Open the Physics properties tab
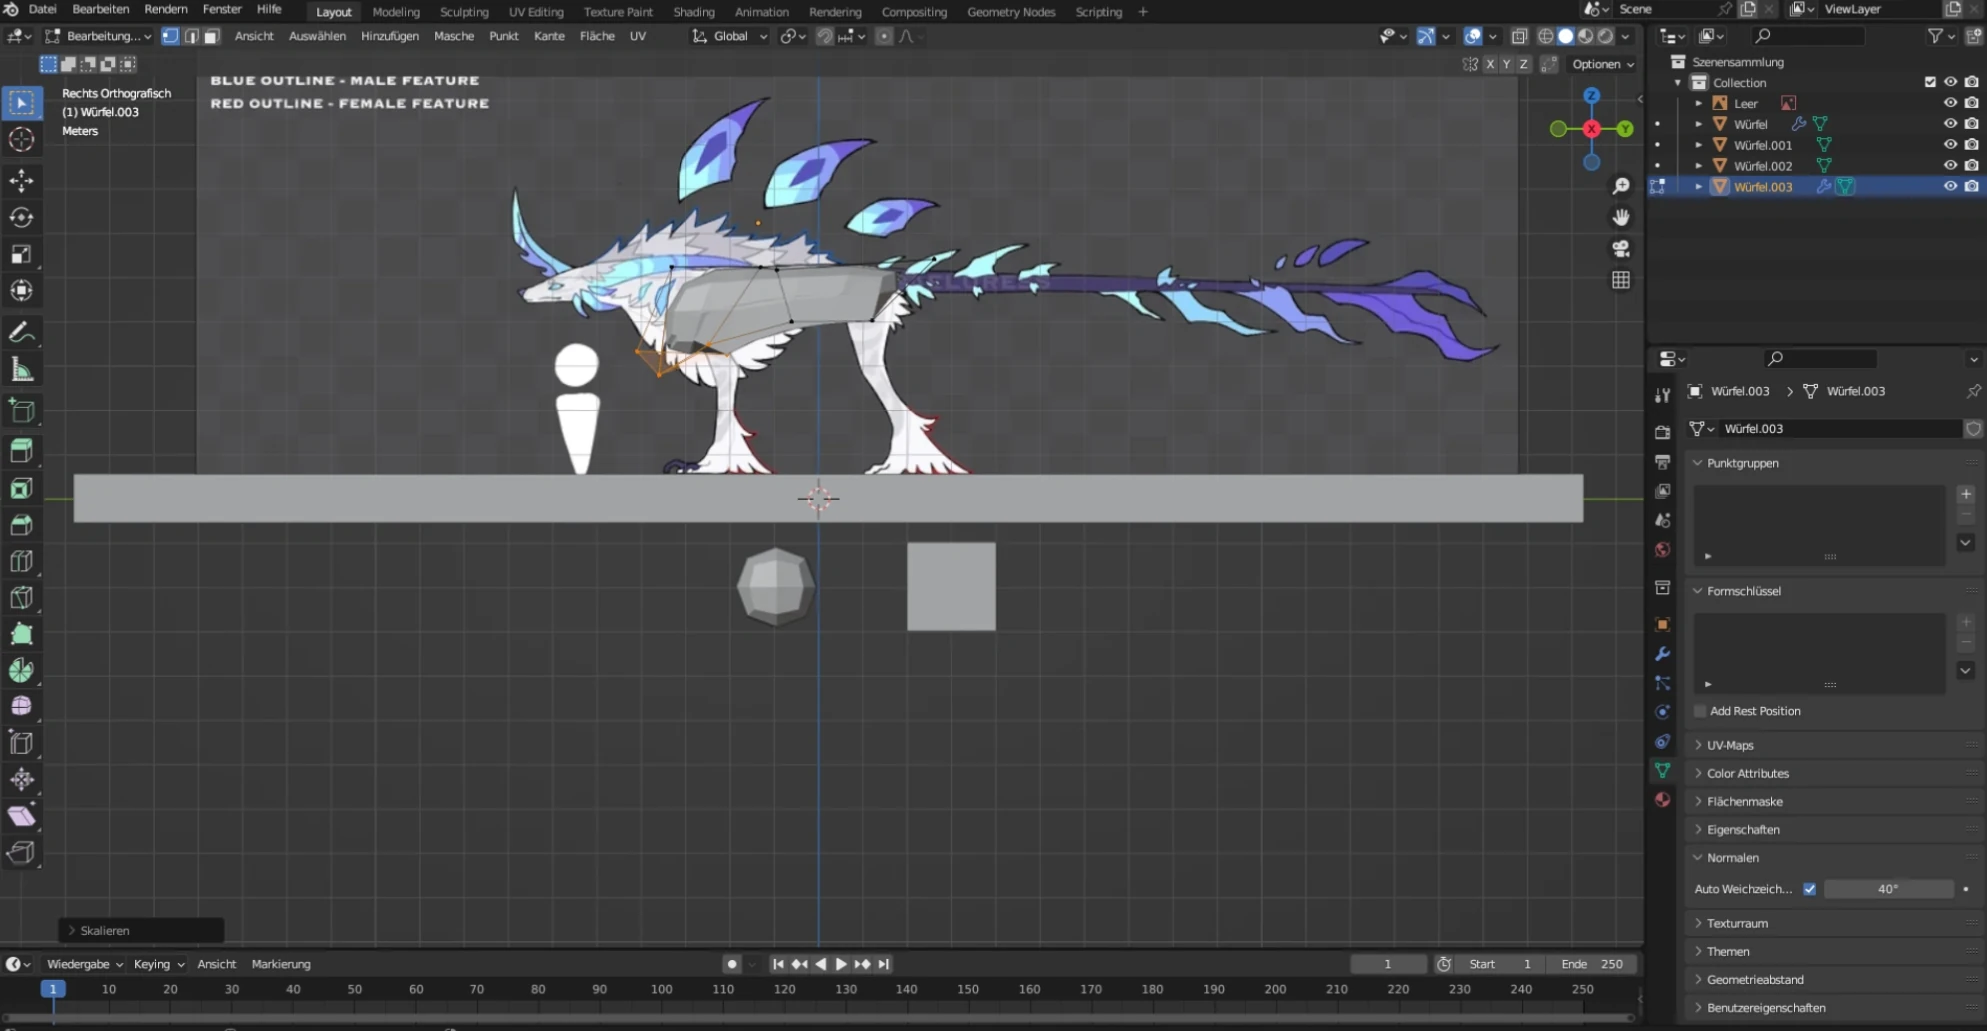Screen dimensions: 1987x1031 [x=1661, y=712]
